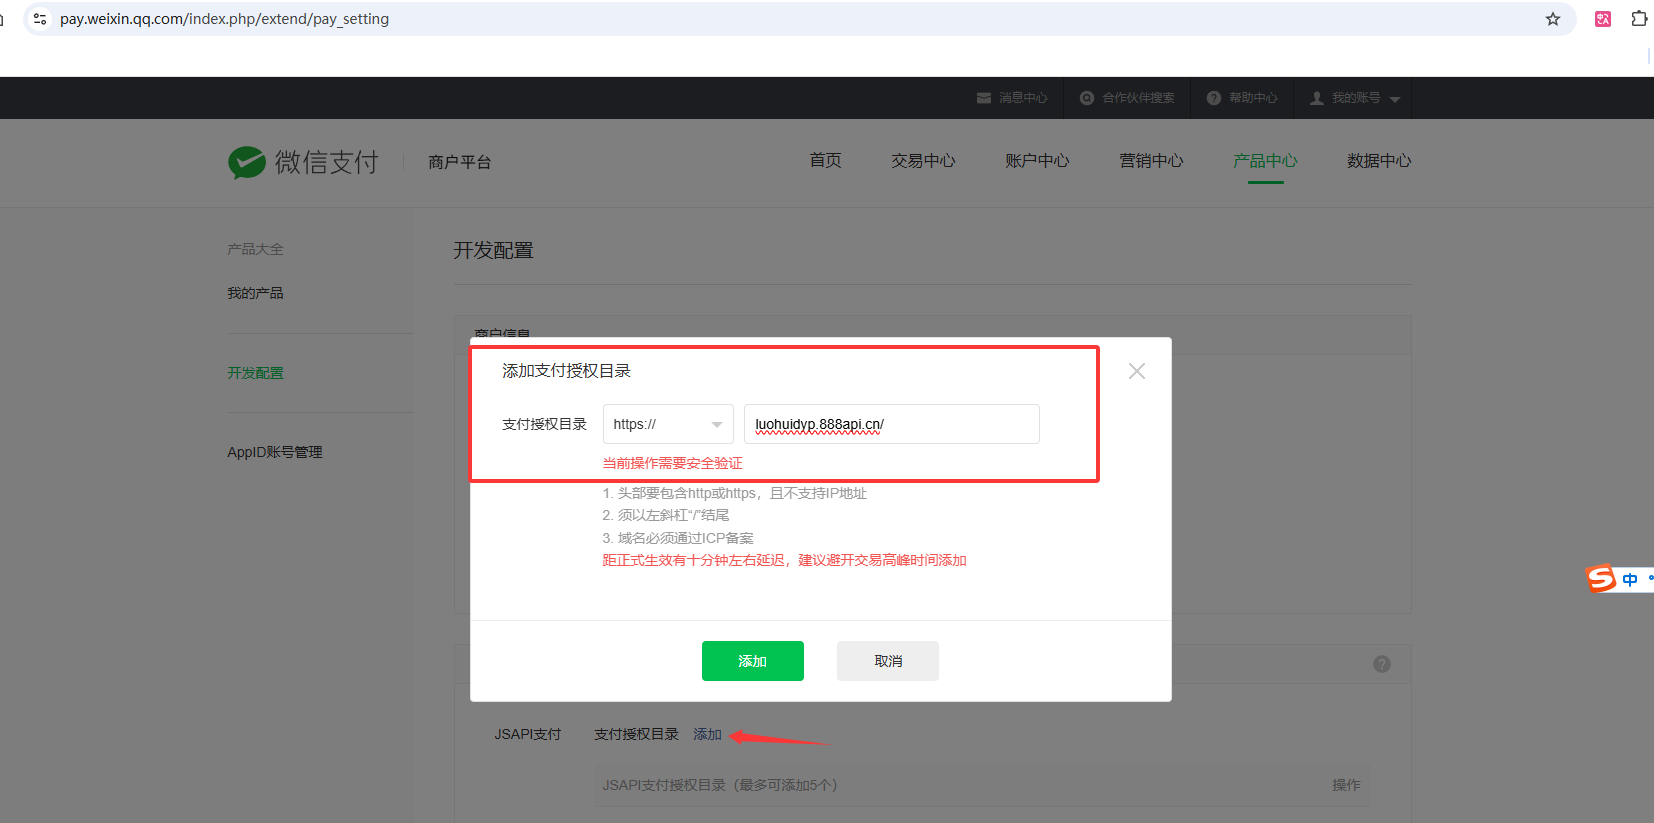
Task: Click the green 添加 button in dialog
Action: pos(752,661)
